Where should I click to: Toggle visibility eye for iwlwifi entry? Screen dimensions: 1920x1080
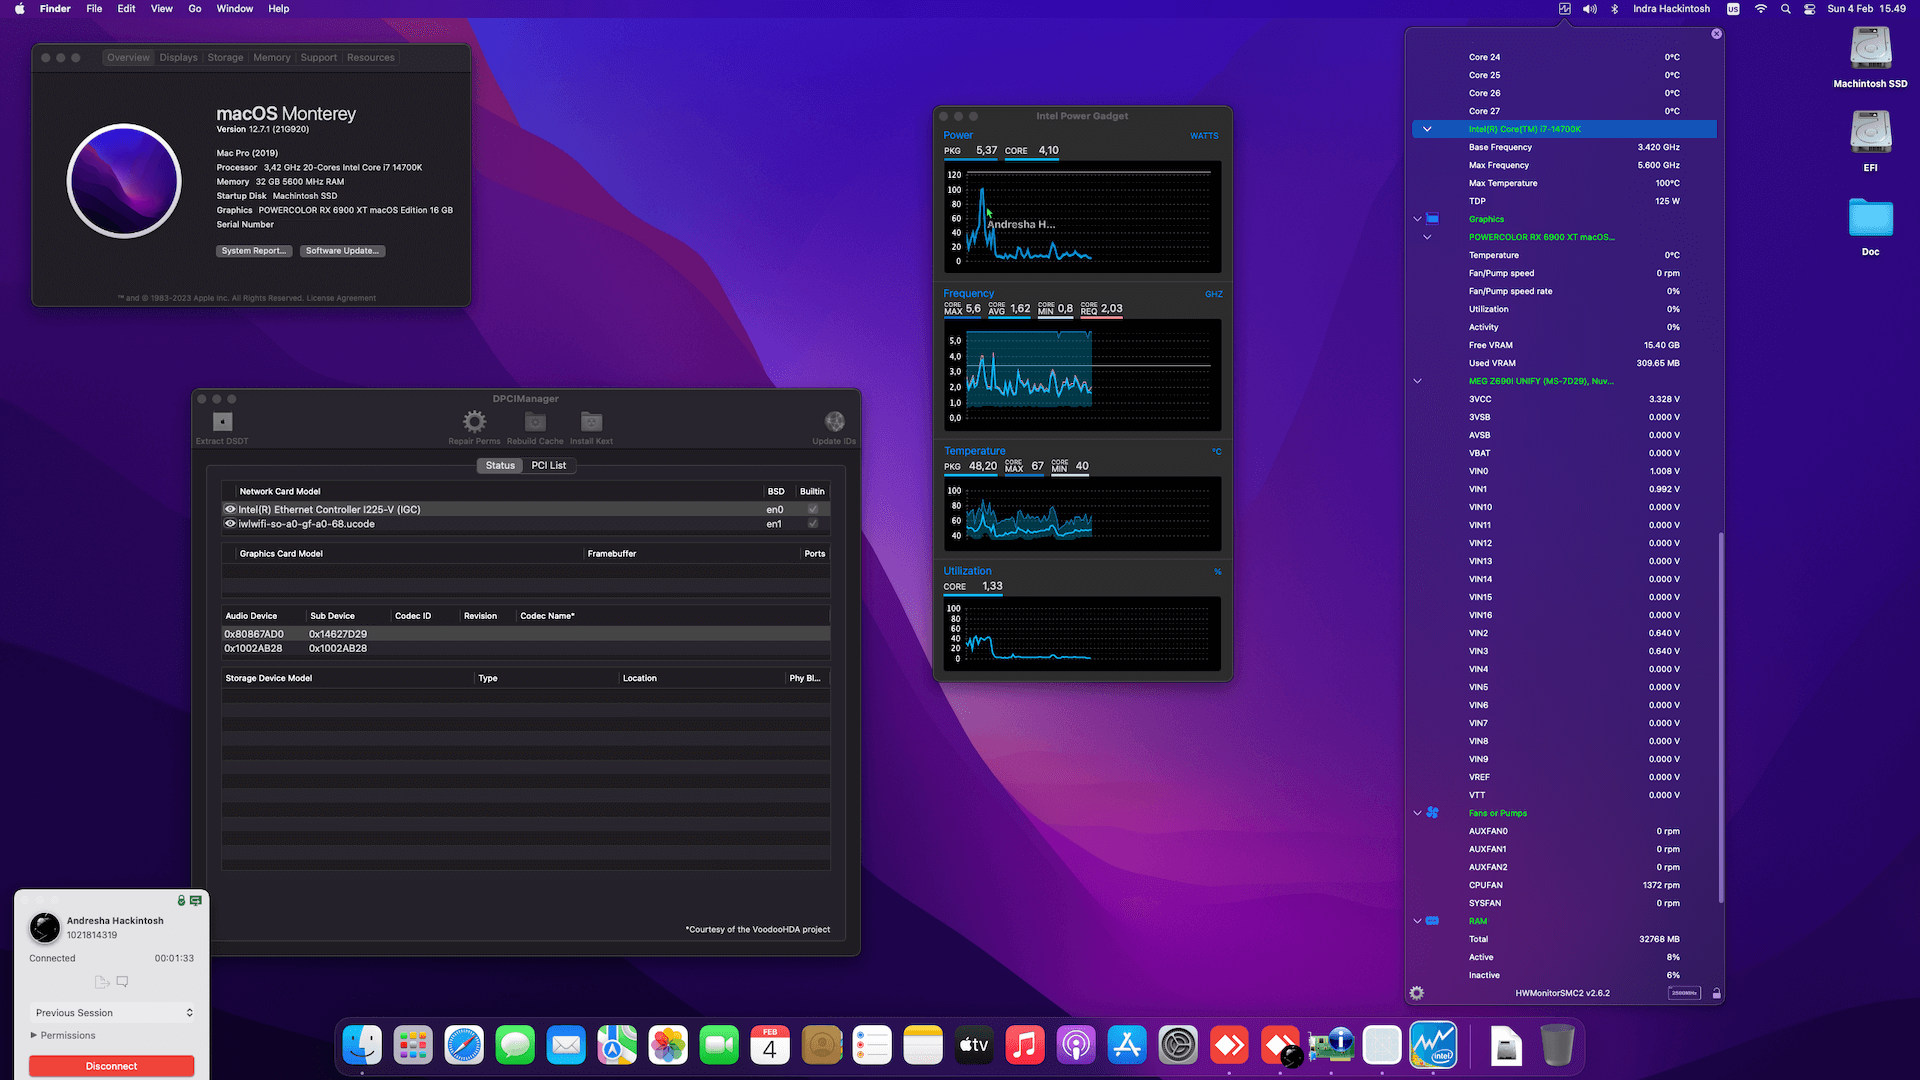point(229,523)
